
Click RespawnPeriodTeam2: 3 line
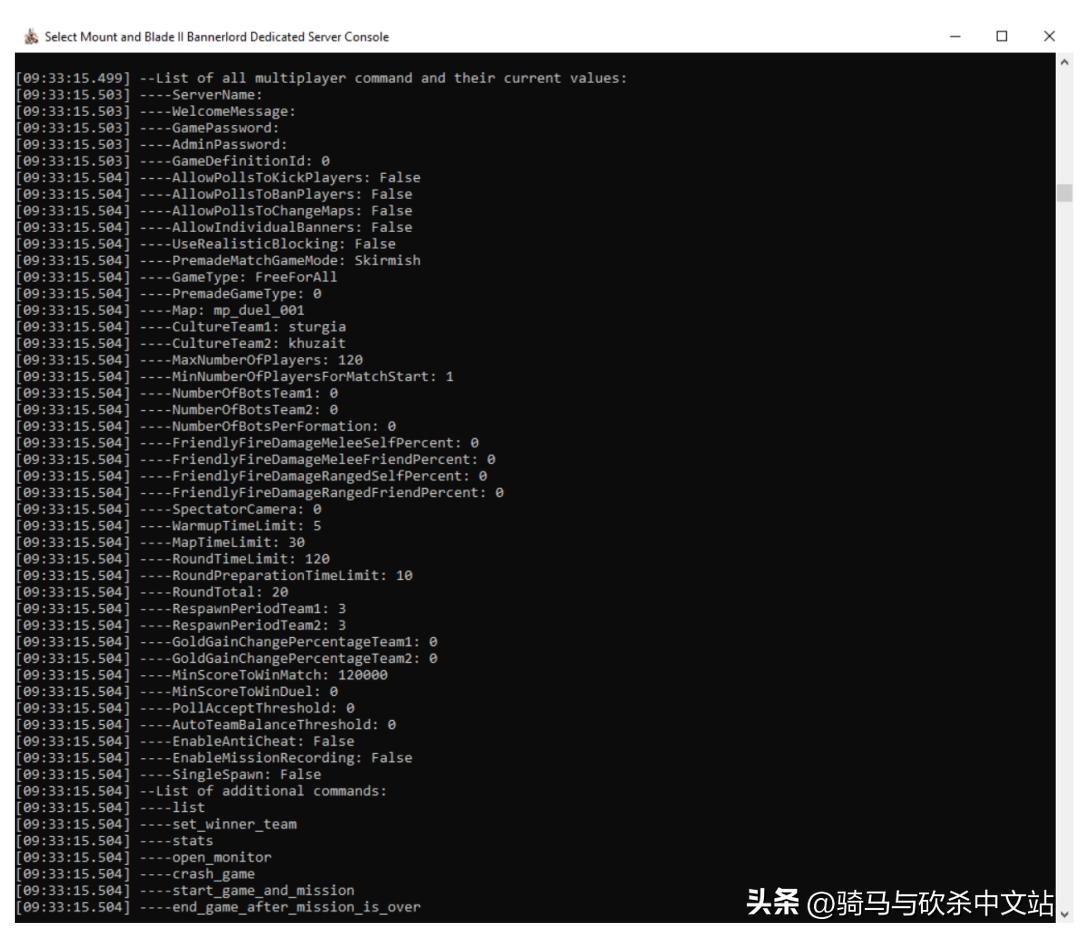pyautogui.click(x=180, y=625)
